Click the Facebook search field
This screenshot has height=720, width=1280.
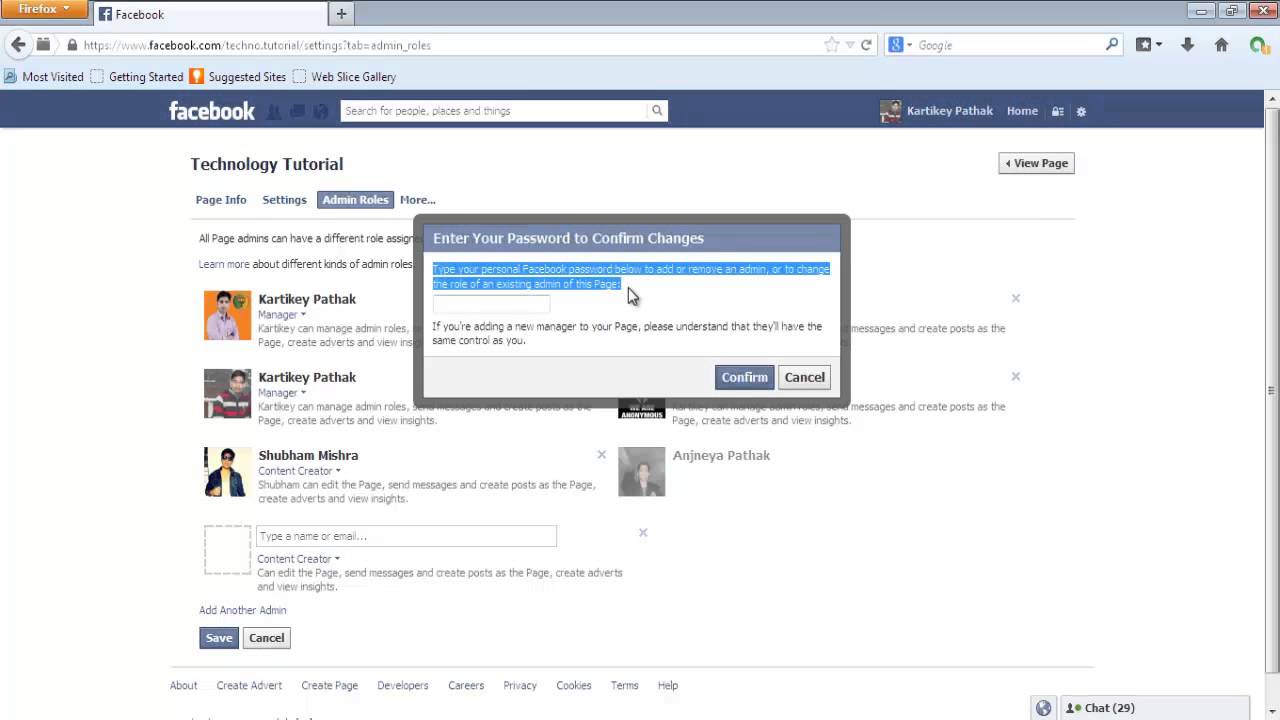494,111
